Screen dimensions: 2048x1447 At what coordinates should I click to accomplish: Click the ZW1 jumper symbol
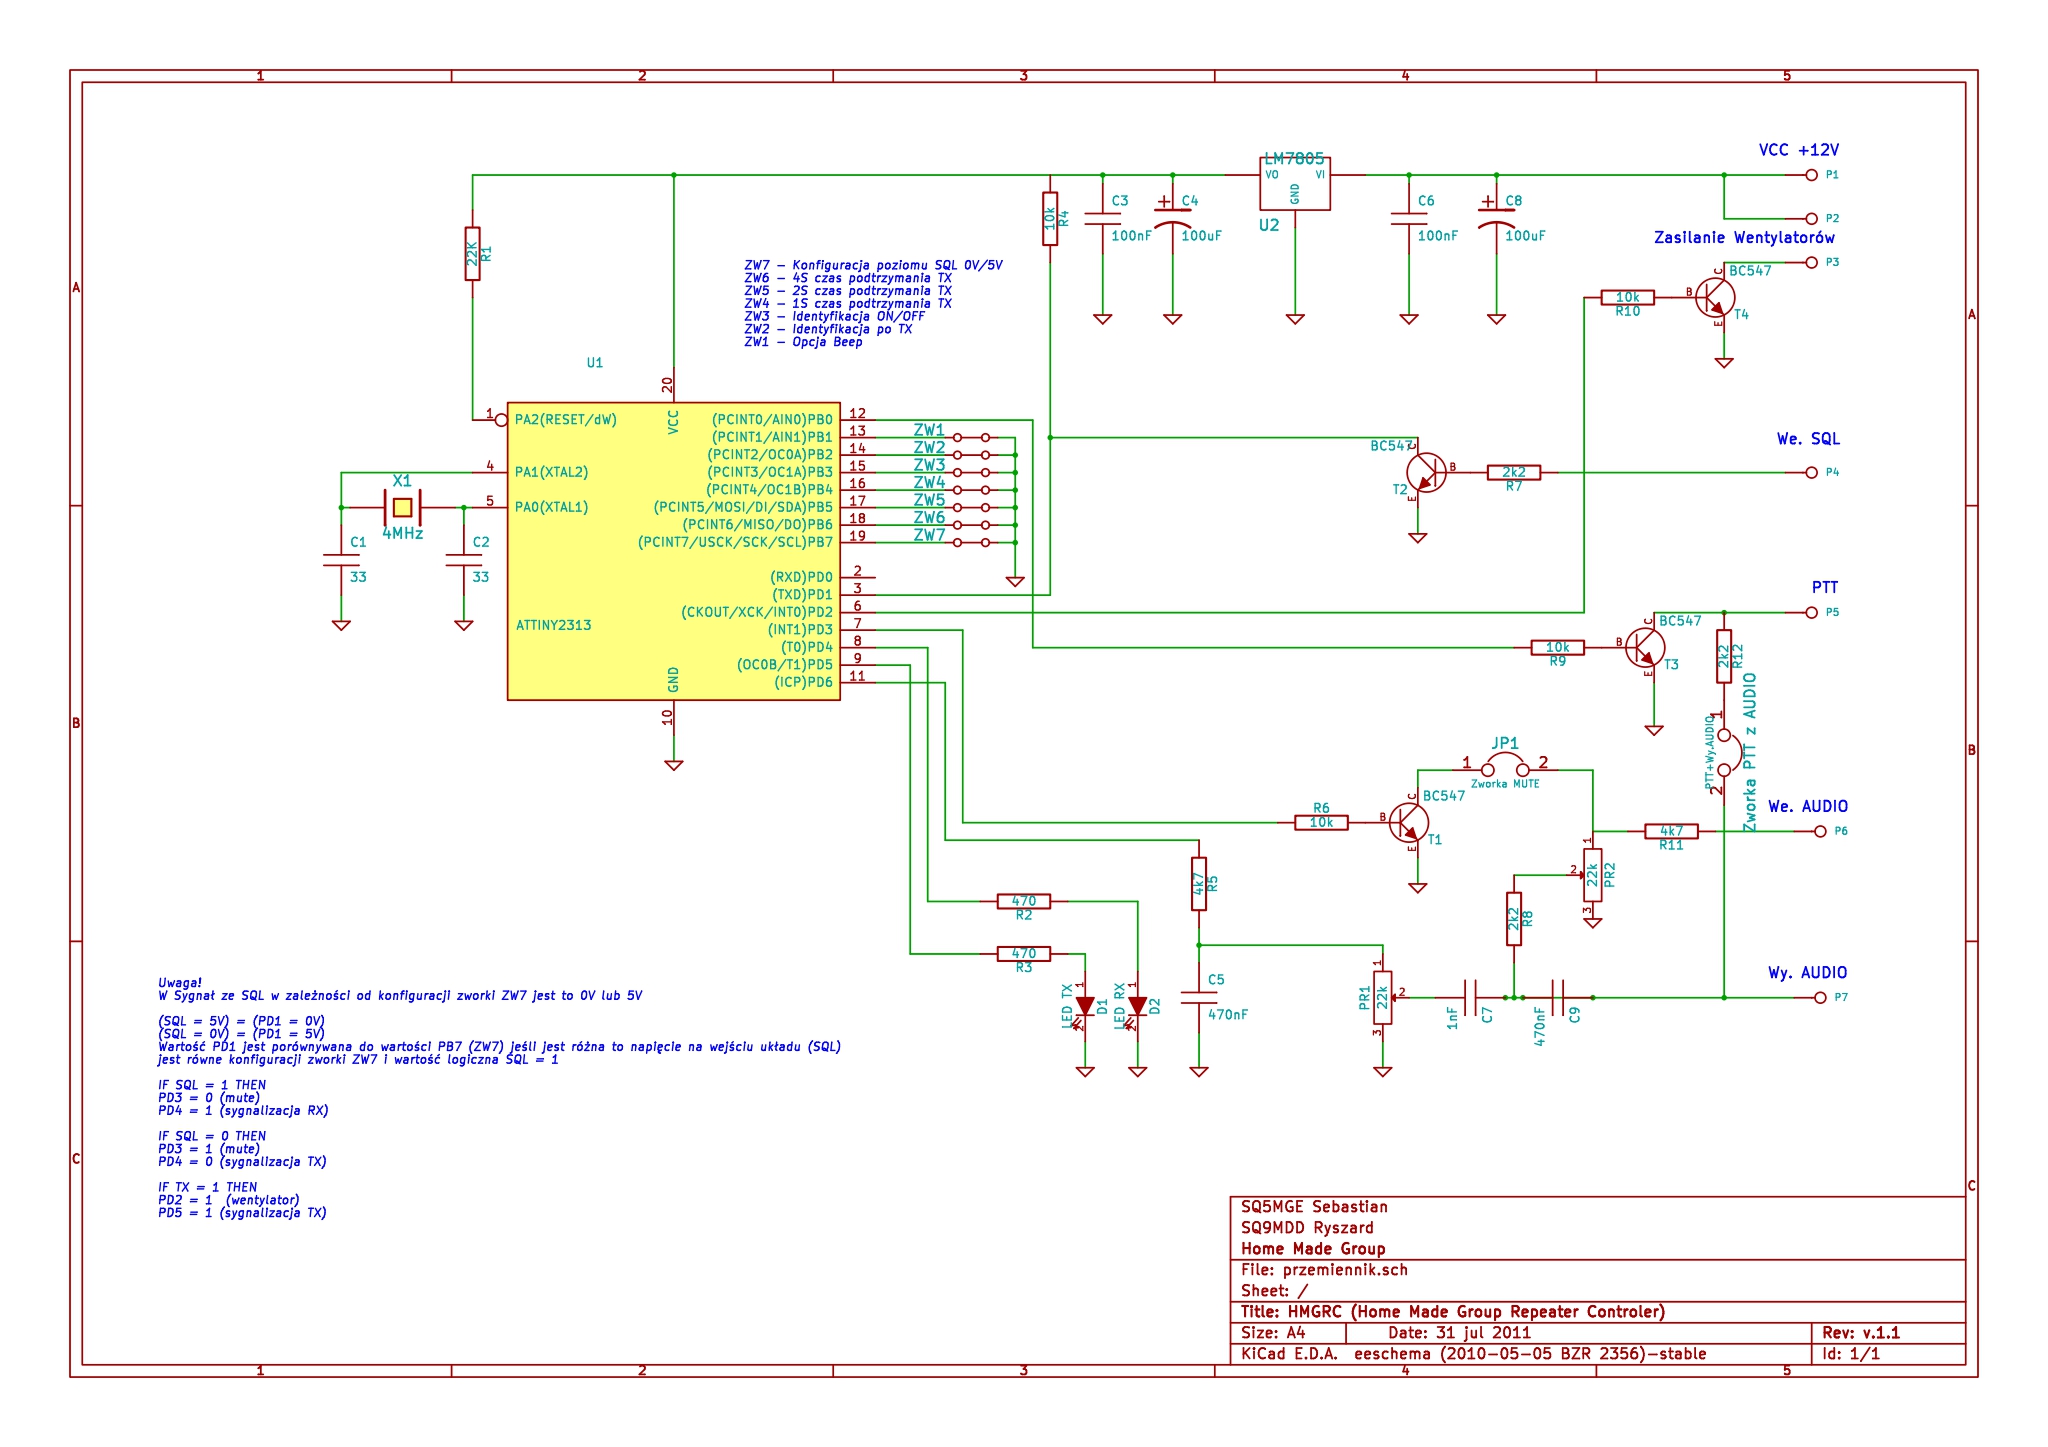(971, 437)
